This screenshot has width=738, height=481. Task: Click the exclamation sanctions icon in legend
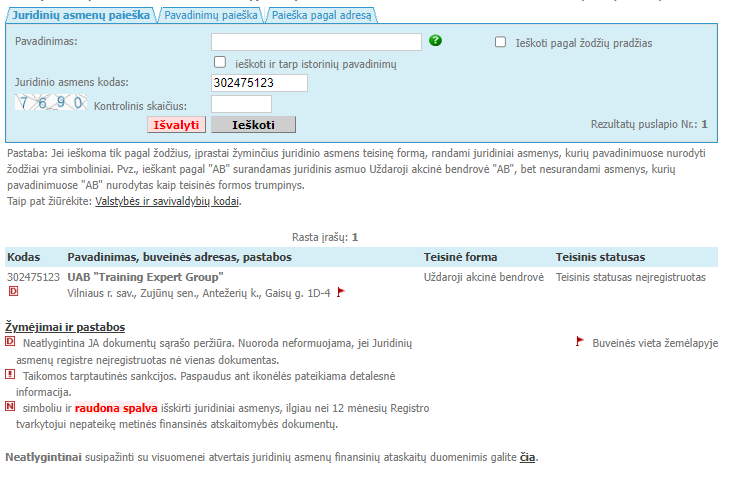(x=10, y=374)
